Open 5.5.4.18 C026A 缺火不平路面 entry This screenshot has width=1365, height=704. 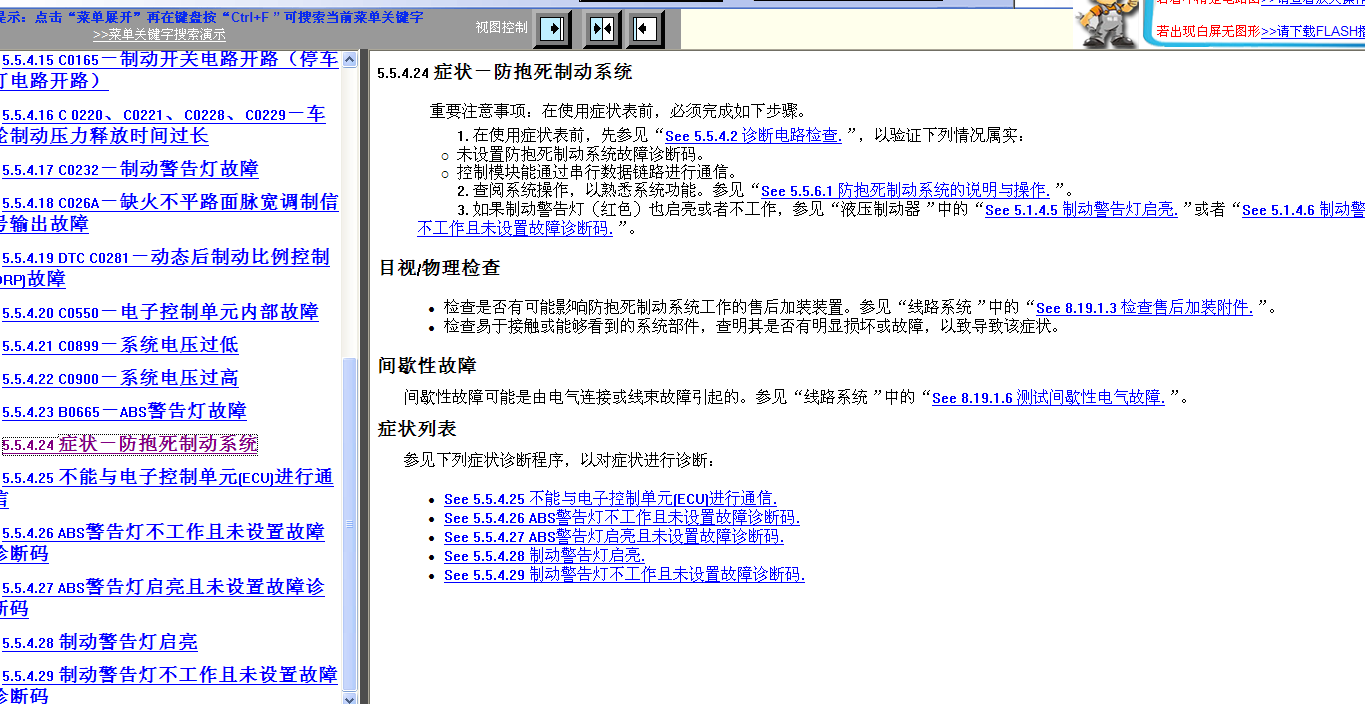tap(169, 212)
